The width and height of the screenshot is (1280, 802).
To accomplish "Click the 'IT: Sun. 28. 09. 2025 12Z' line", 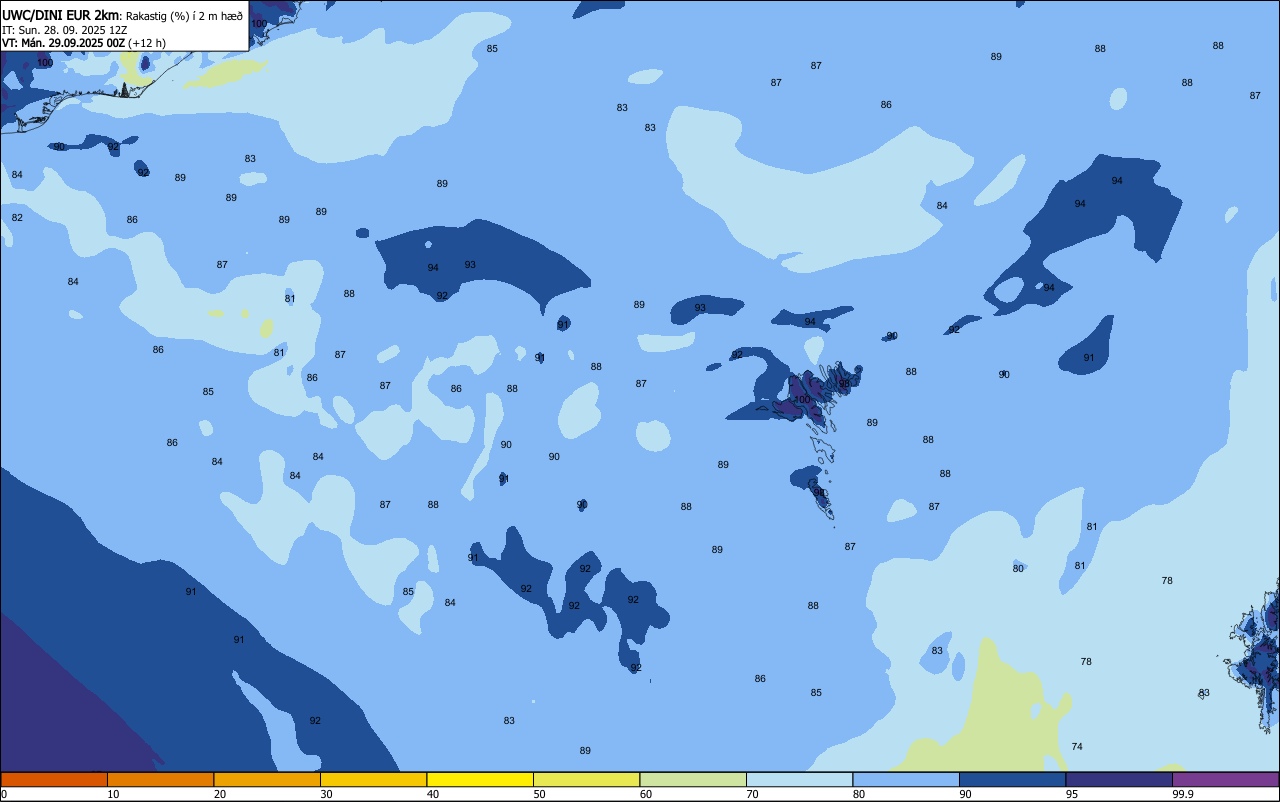I will click(x=64, y=30).
